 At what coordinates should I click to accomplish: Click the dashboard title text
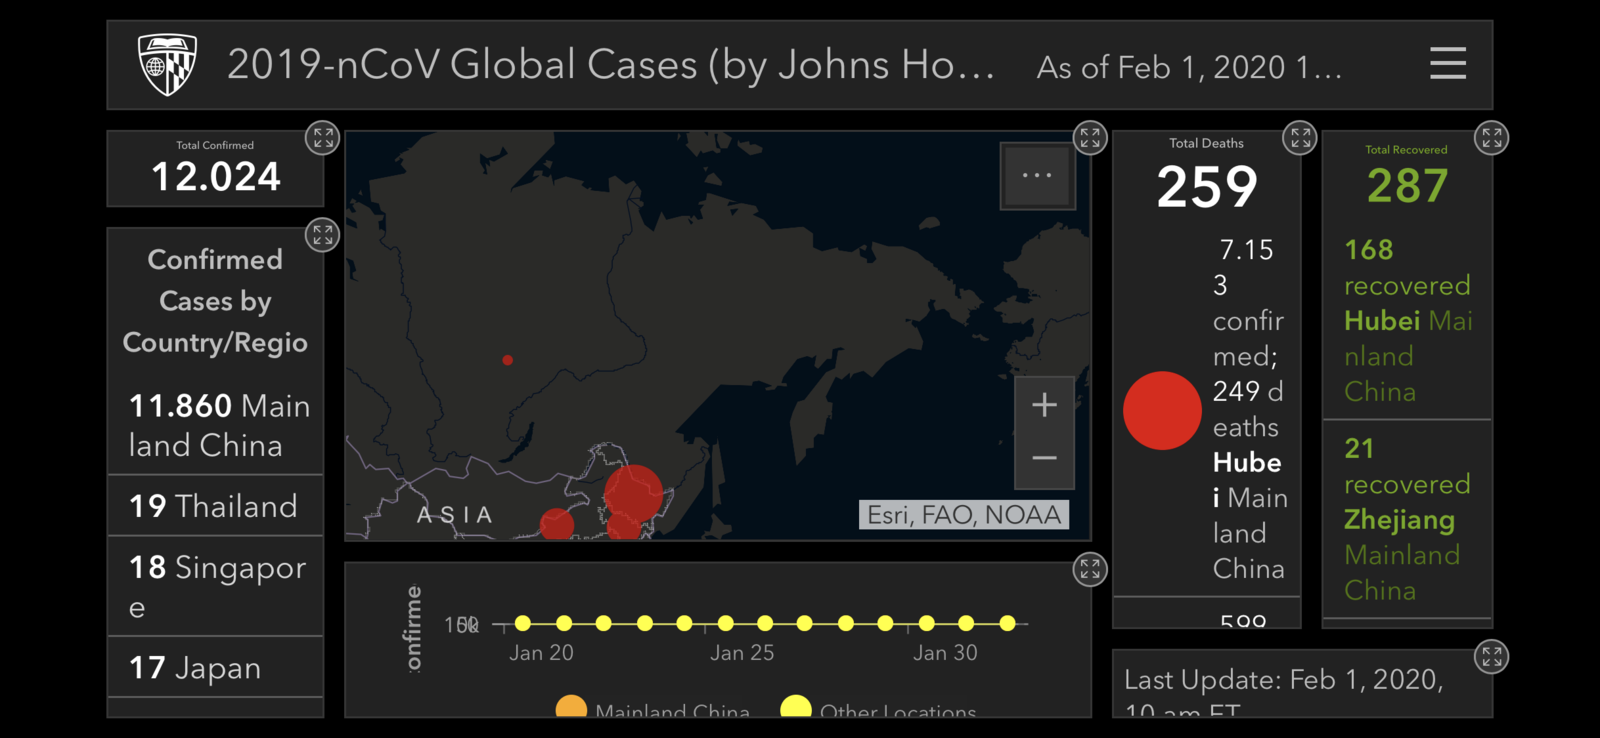tap(611, 65)
